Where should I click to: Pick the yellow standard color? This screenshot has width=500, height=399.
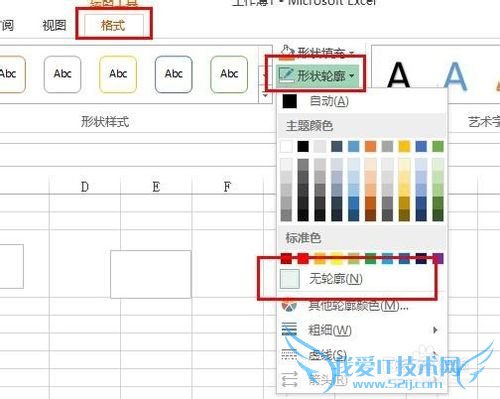(337, 259)
